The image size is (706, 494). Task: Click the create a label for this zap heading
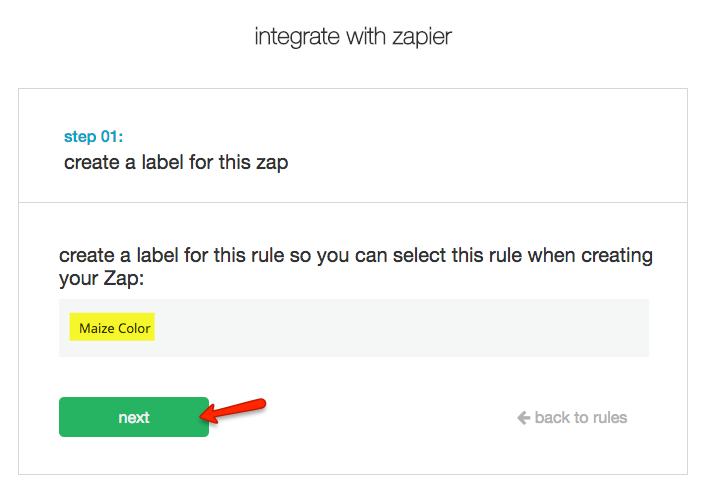(x=176, y=162)
